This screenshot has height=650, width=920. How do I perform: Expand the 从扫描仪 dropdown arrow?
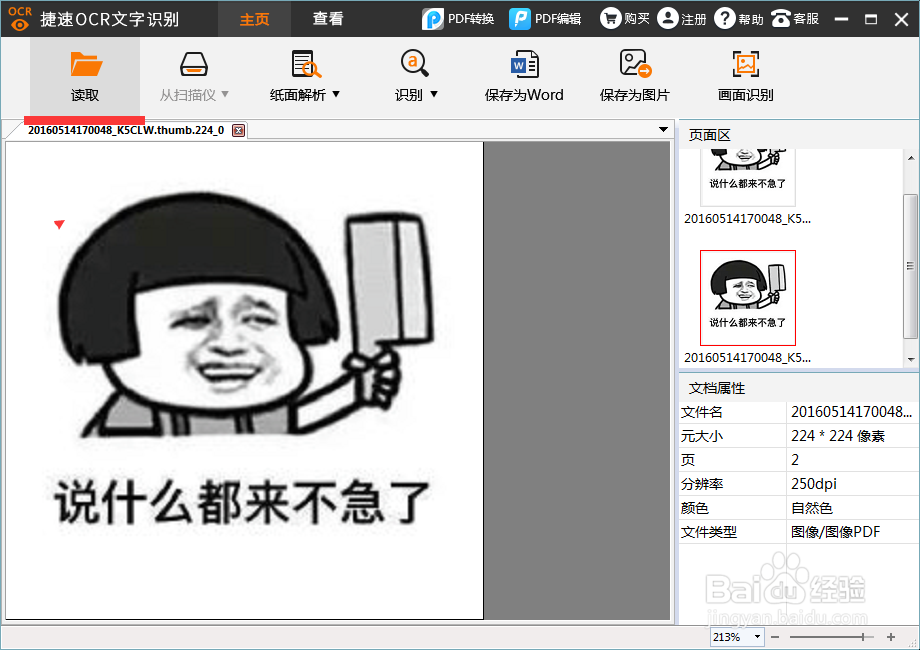225,94
